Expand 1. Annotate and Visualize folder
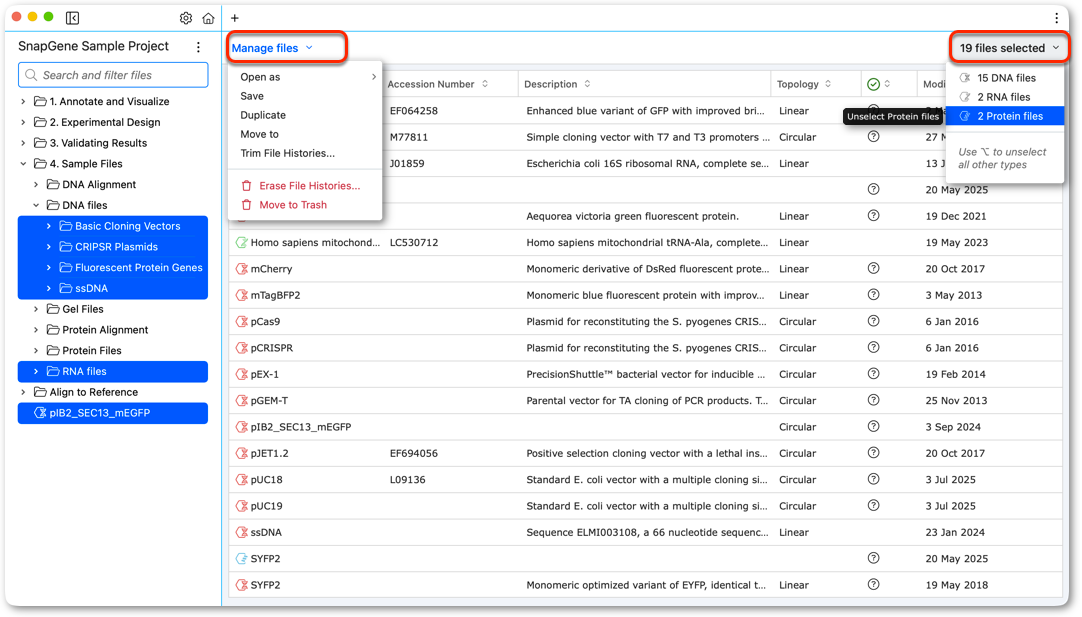Viewport: 1082px width, 617px height. click(23, 101)
